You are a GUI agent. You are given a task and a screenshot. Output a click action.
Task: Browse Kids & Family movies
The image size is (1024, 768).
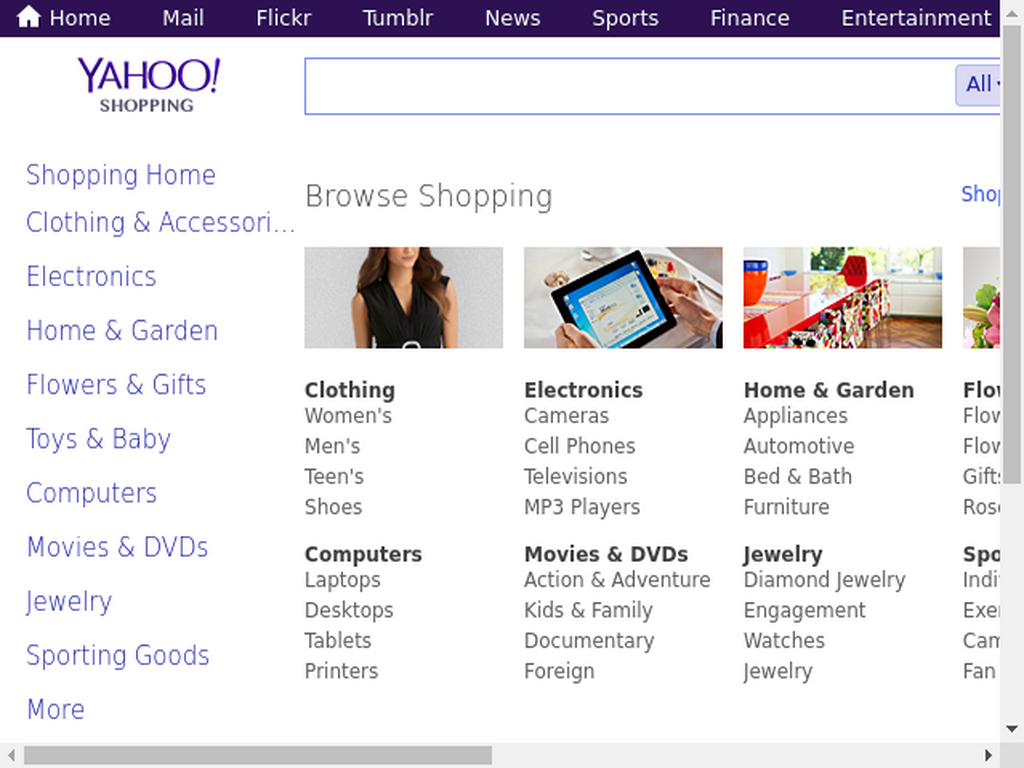[588, 611]
